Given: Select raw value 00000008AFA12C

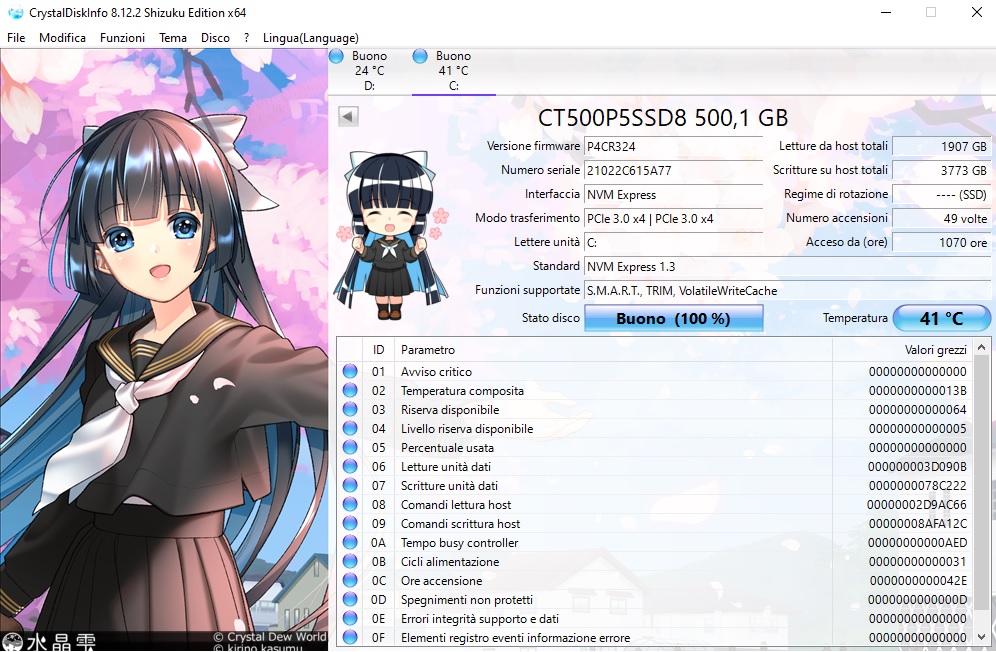Looking at the screenshot, I should tap(918, 524).
